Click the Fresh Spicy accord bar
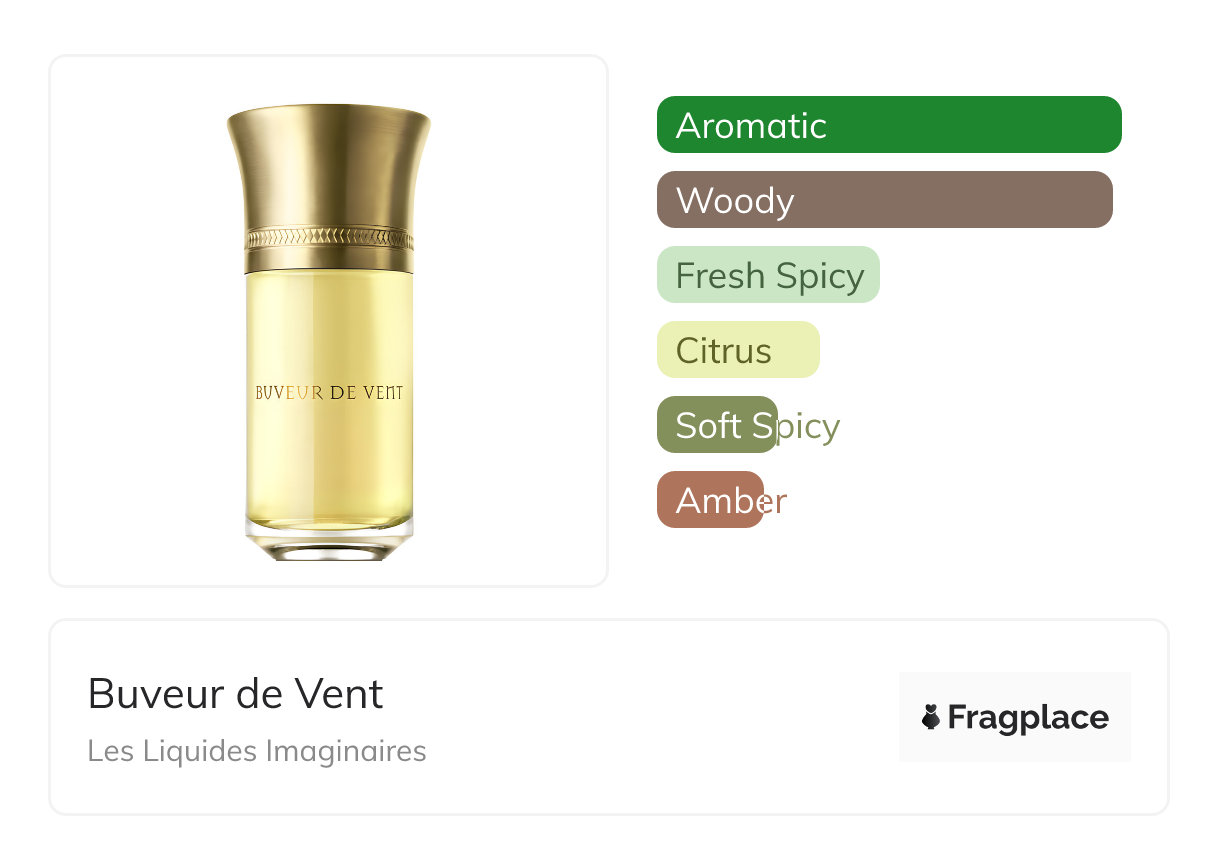The height and width of the screenshot is (864, 1218). [x=768, y=275]
